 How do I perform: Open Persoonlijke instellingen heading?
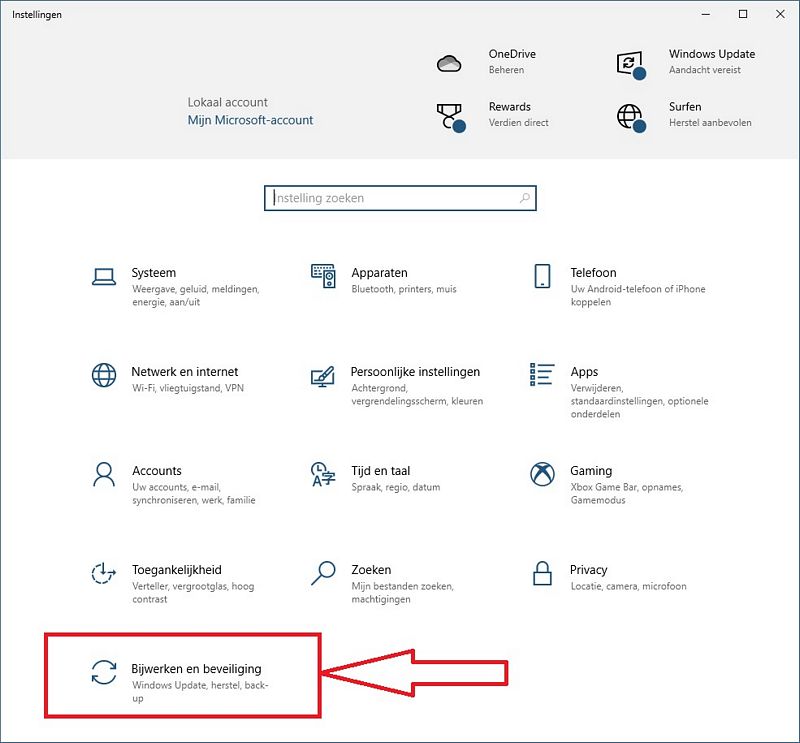415,372
